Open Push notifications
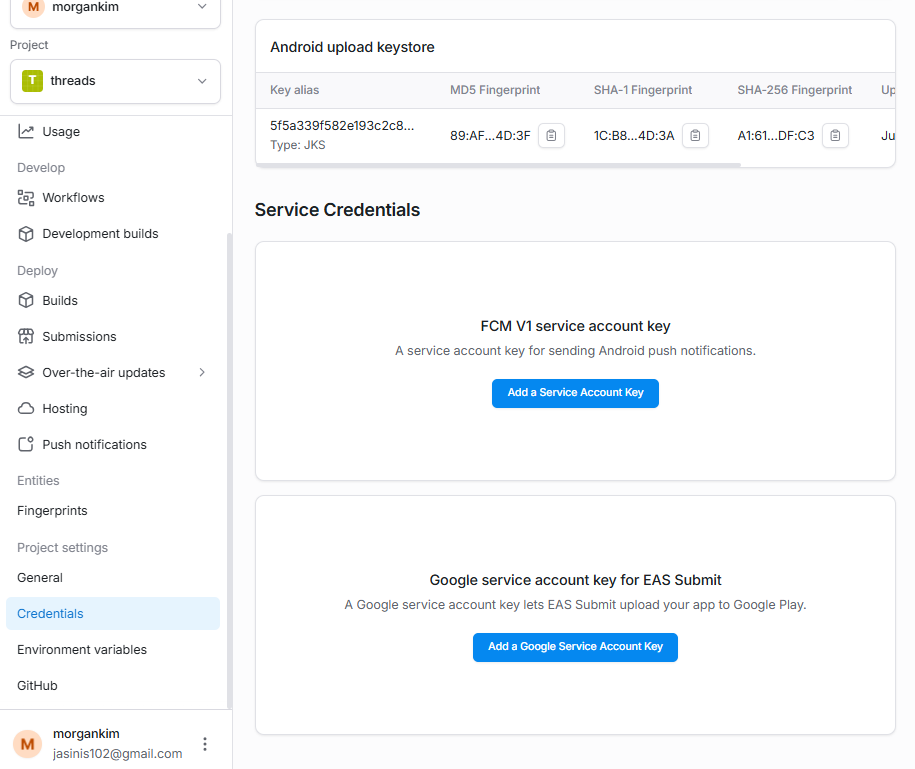Viewport: 915px width, 769px height. (113, 445)
